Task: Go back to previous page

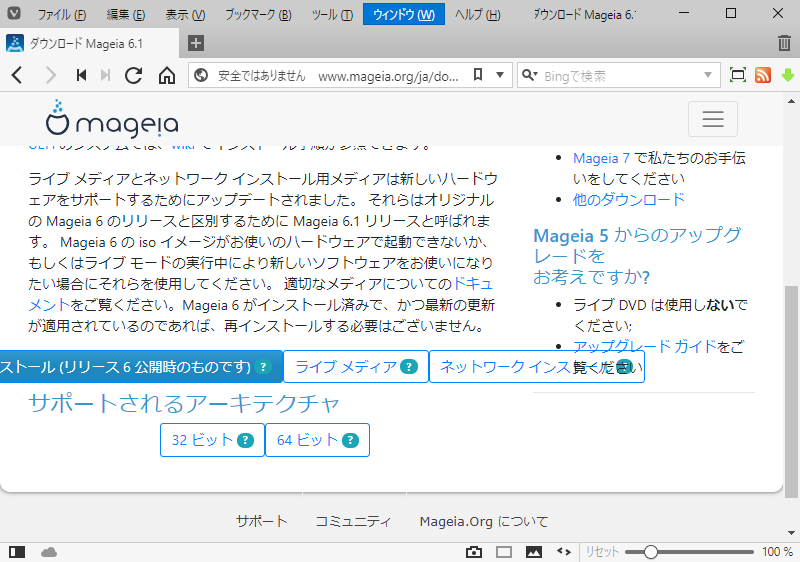Action: coord(17,75)
